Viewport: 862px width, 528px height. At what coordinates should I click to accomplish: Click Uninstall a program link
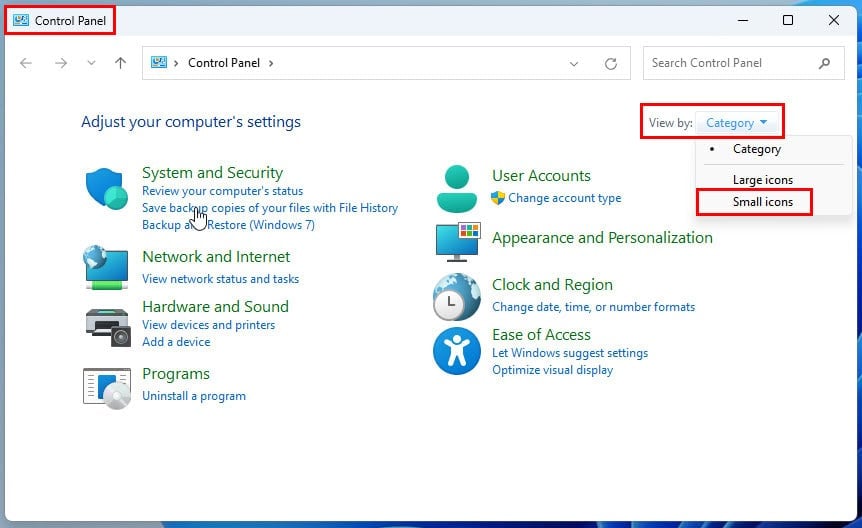point(194,396)
